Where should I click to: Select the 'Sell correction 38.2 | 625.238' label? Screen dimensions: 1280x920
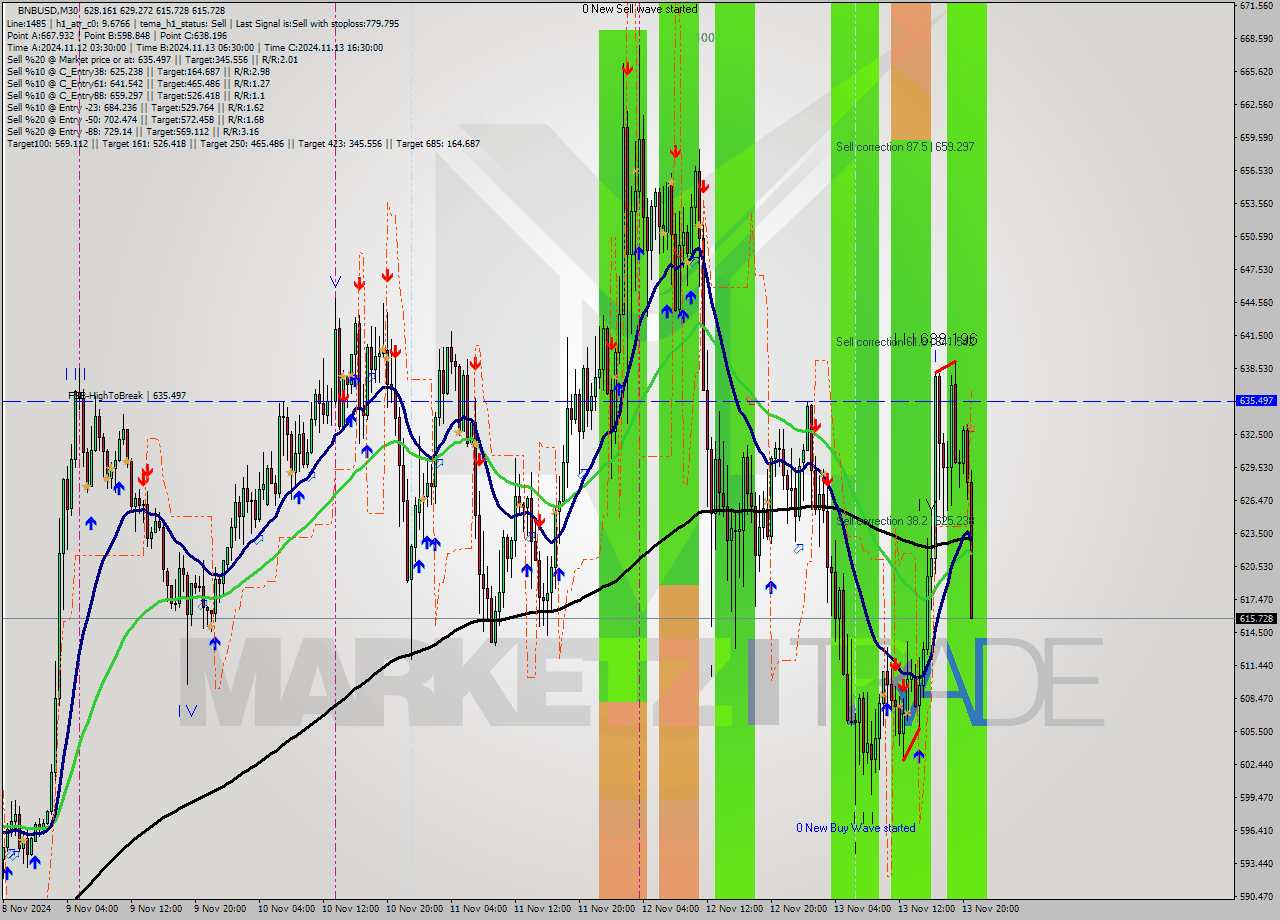905,521
